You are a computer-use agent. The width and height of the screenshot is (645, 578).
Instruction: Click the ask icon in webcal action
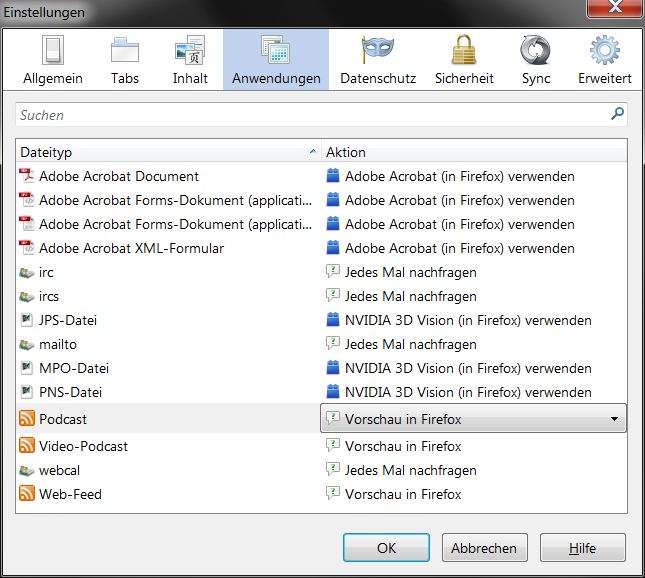click(333, 469)
